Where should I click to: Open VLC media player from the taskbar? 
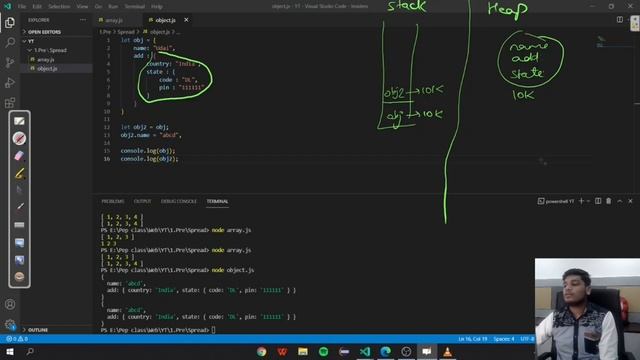(x=447, y=351)
